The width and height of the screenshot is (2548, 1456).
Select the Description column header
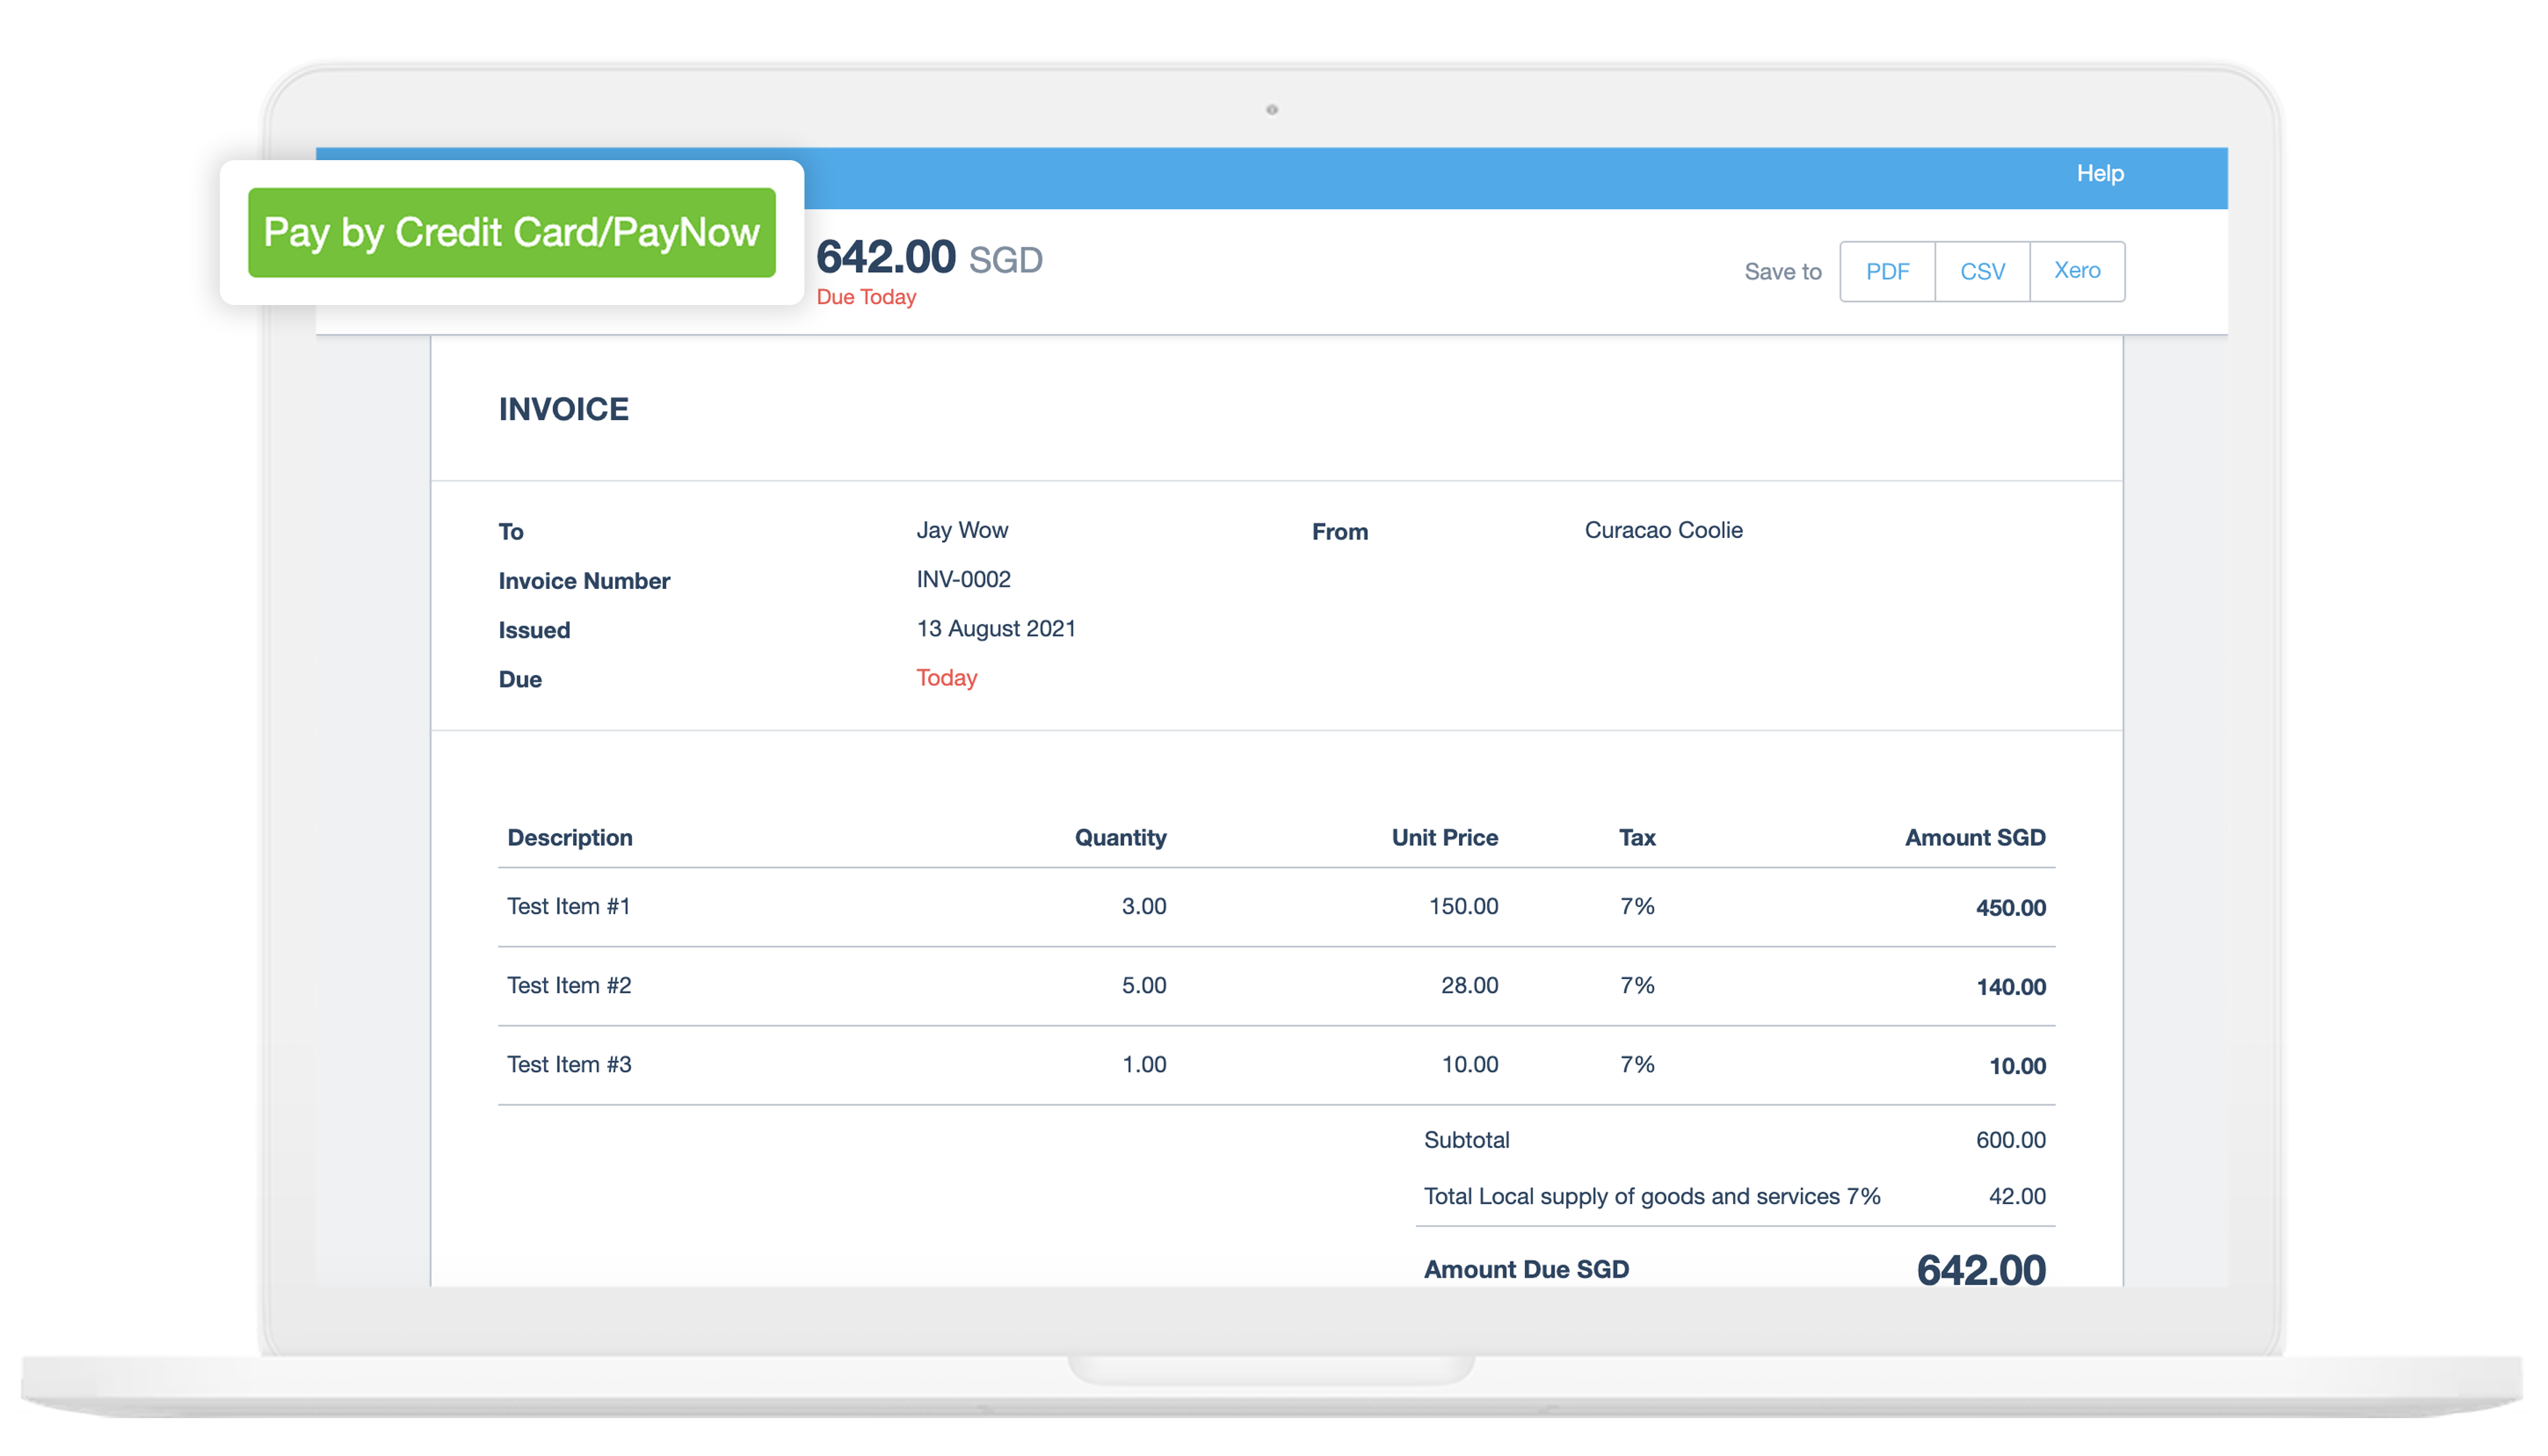[x=570, y=837]
